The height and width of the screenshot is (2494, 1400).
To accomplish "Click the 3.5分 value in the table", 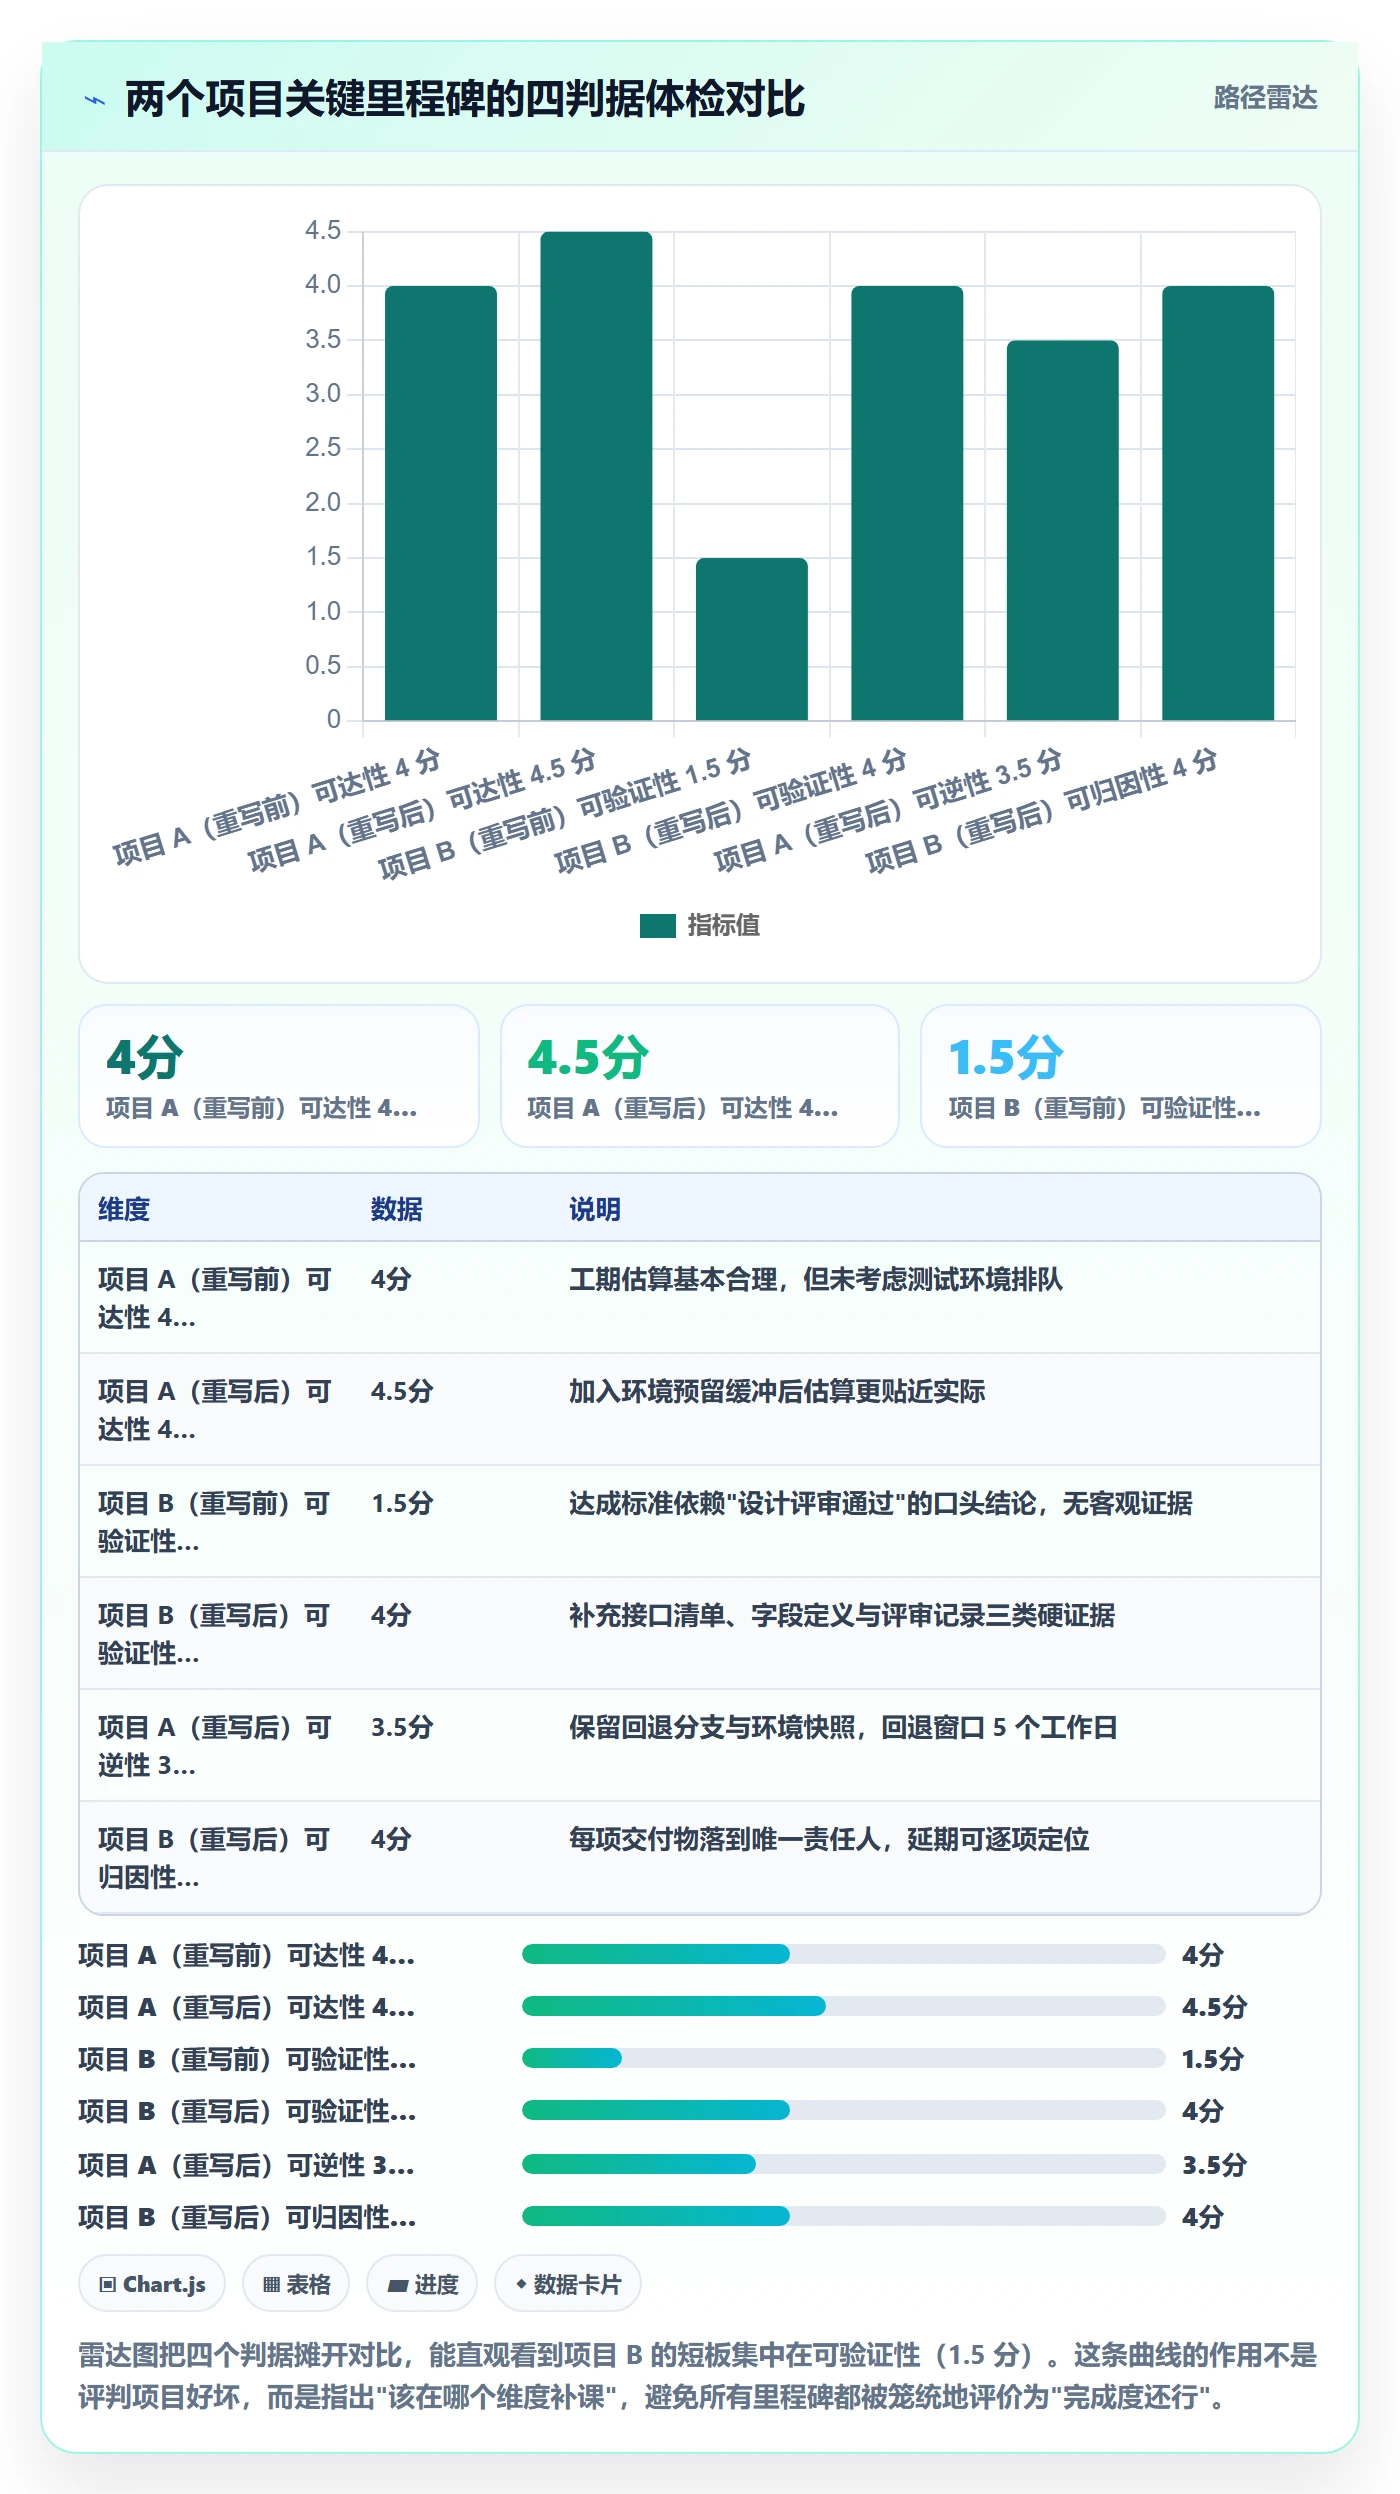I will click(402, 1727).
